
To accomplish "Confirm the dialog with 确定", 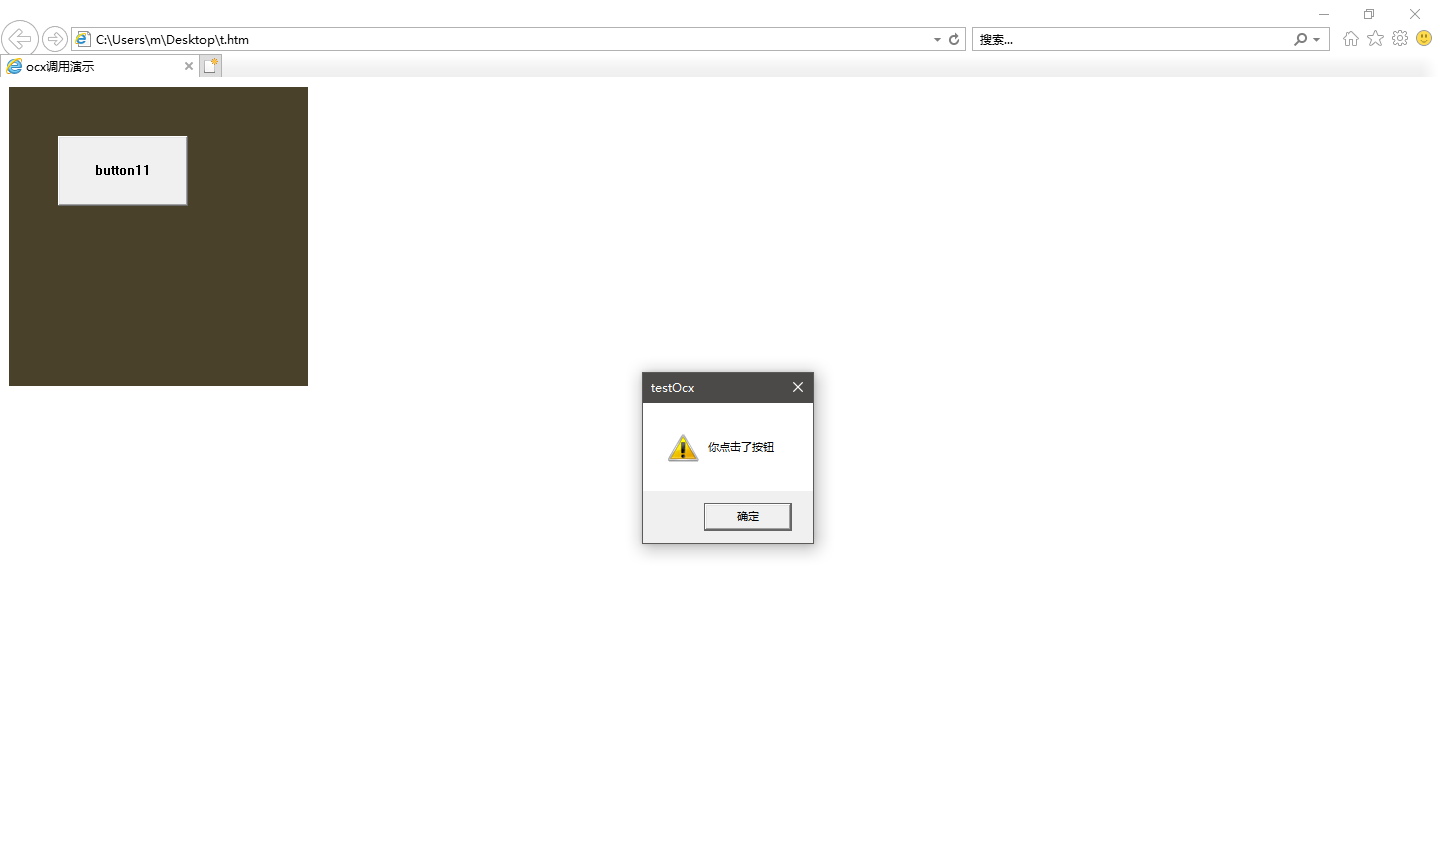I will tap(747, 516).
